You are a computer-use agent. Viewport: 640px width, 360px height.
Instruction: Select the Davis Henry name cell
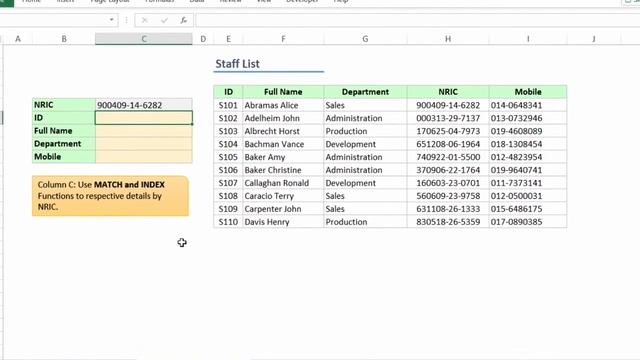click(x=283, y=222)
